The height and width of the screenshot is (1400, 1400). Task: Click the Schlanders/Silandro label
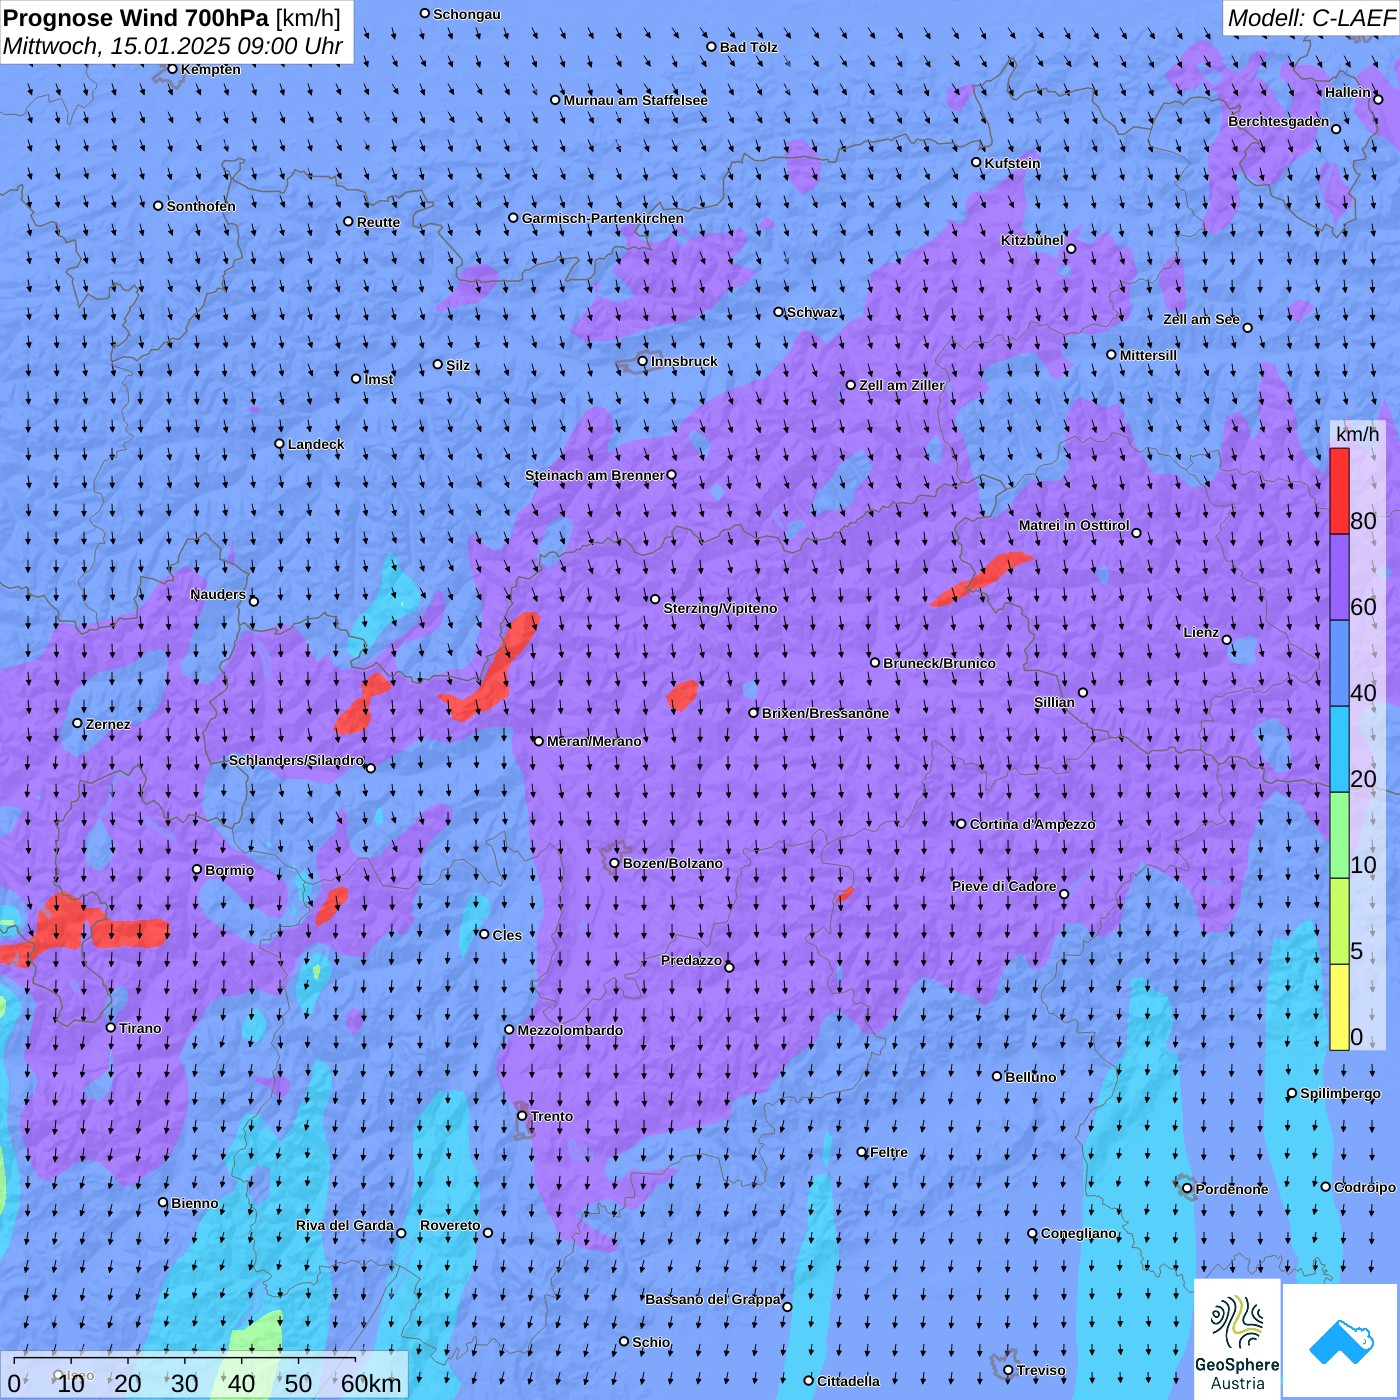click(x=297, y=760)
